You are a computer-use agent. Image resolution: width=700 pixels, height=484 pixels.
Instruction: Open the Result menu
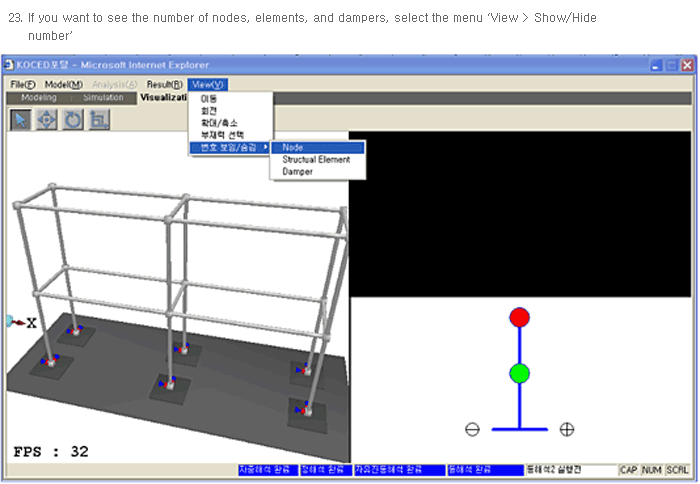pyautogui.click(x=164, y=85)
